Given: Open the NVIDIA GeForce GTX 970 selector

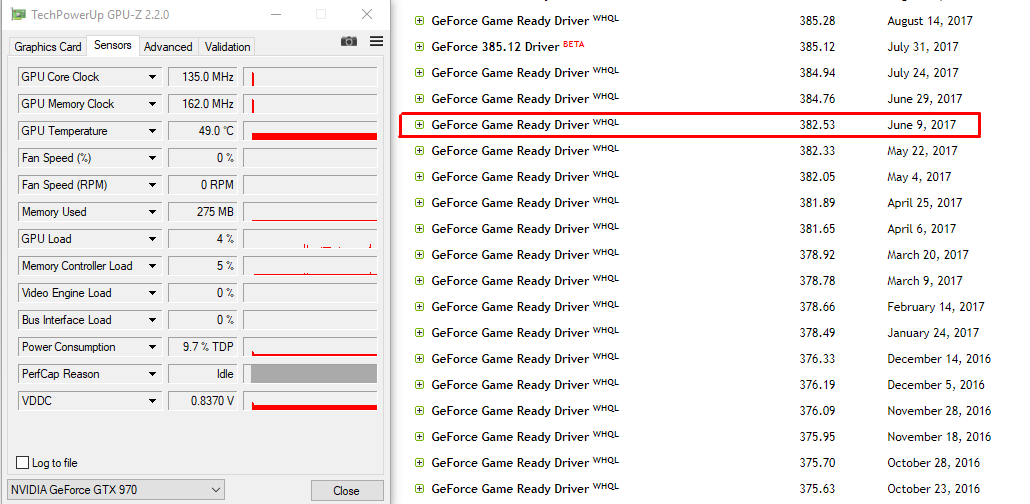Looking at the screenshot, I should pos(116,490).
